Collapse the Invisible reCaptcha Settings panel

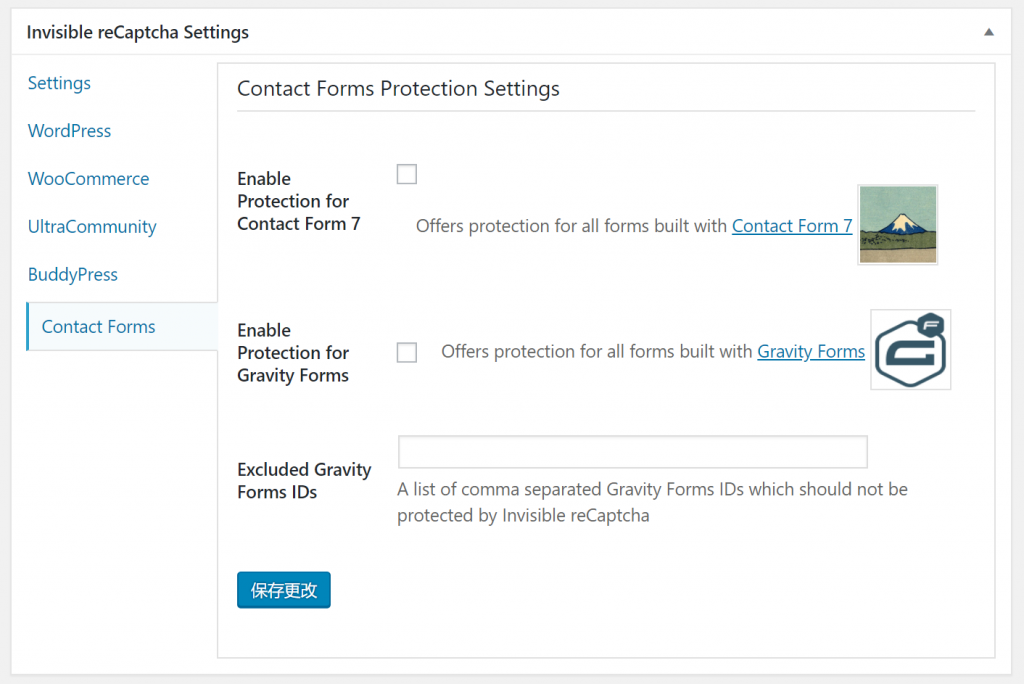[988, 32]
